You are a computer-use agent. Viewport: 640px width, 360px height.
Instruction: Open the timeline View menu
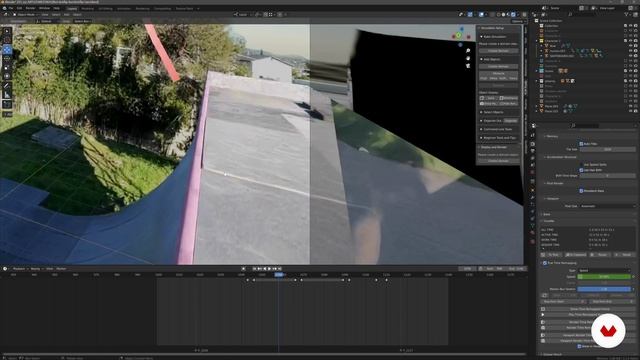click(x=49, y=269)
